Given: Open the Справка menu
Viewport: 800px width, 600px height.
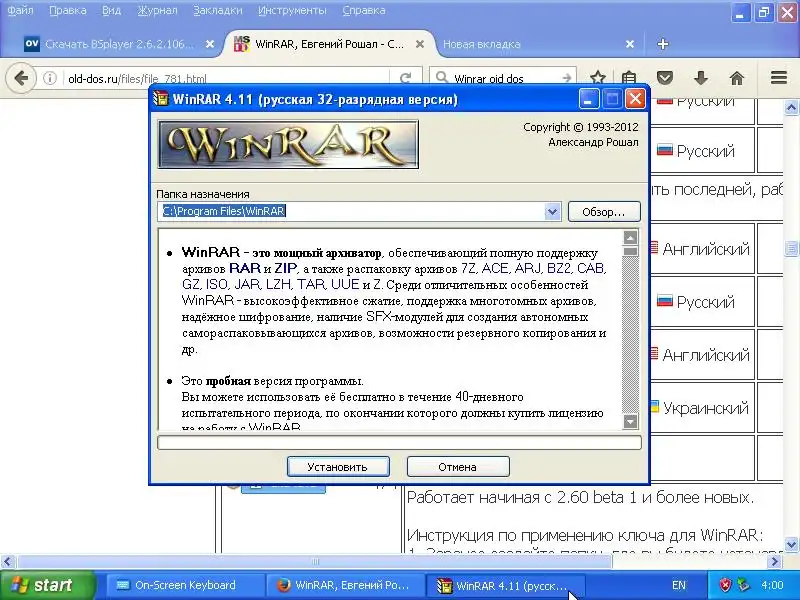Looking at the screenshot, I should click(x=364, y=10).
